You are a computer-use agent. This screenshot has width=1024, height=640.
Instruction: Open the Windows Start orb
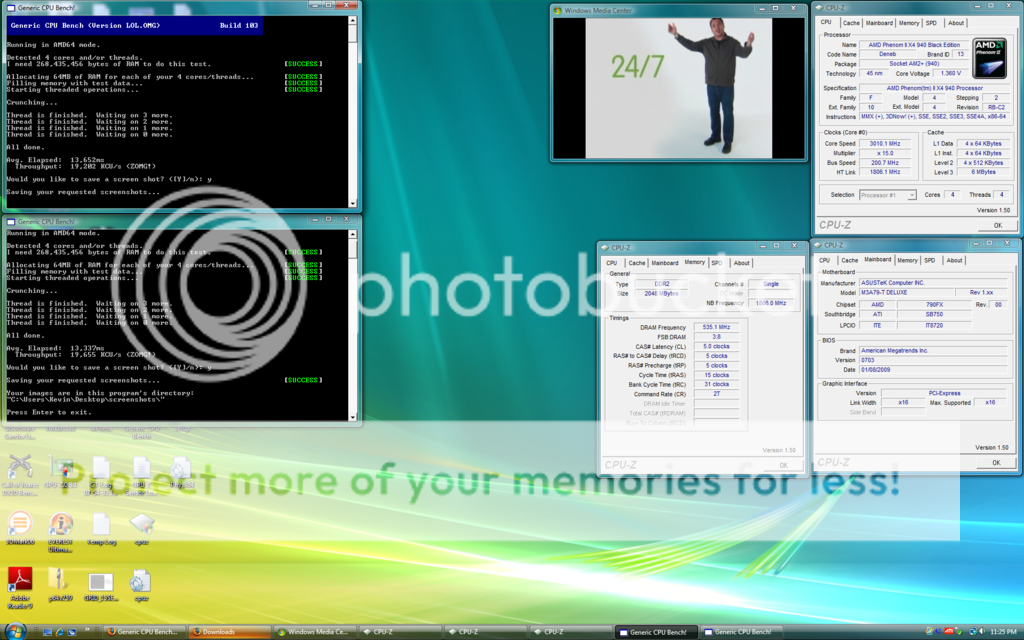[14, 630]
